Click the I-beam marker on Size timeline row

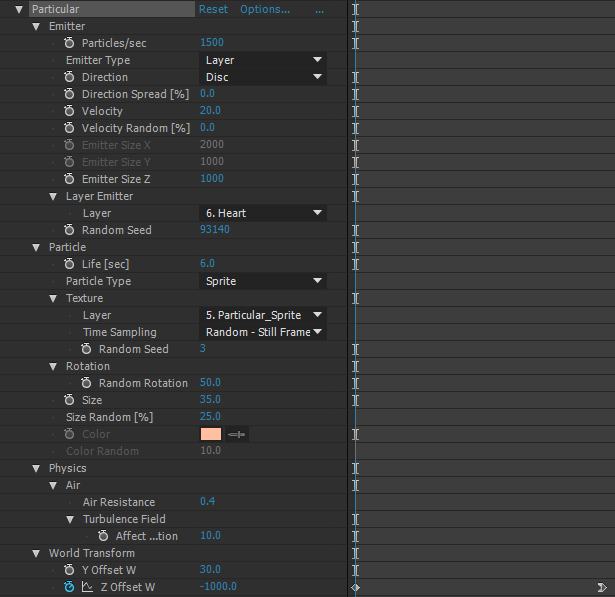point(355,400)
